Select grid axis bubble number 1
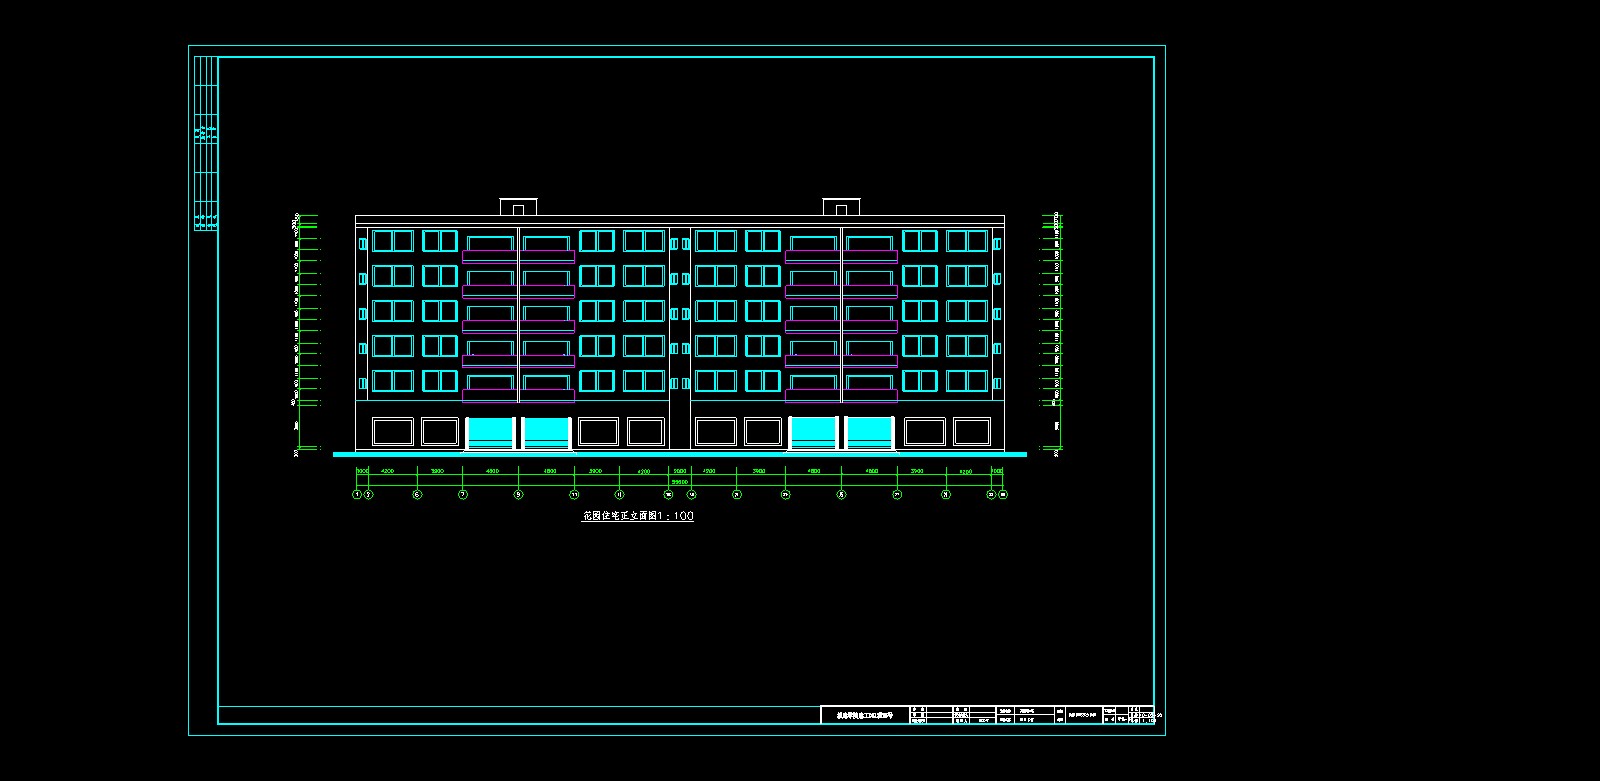 357,494
